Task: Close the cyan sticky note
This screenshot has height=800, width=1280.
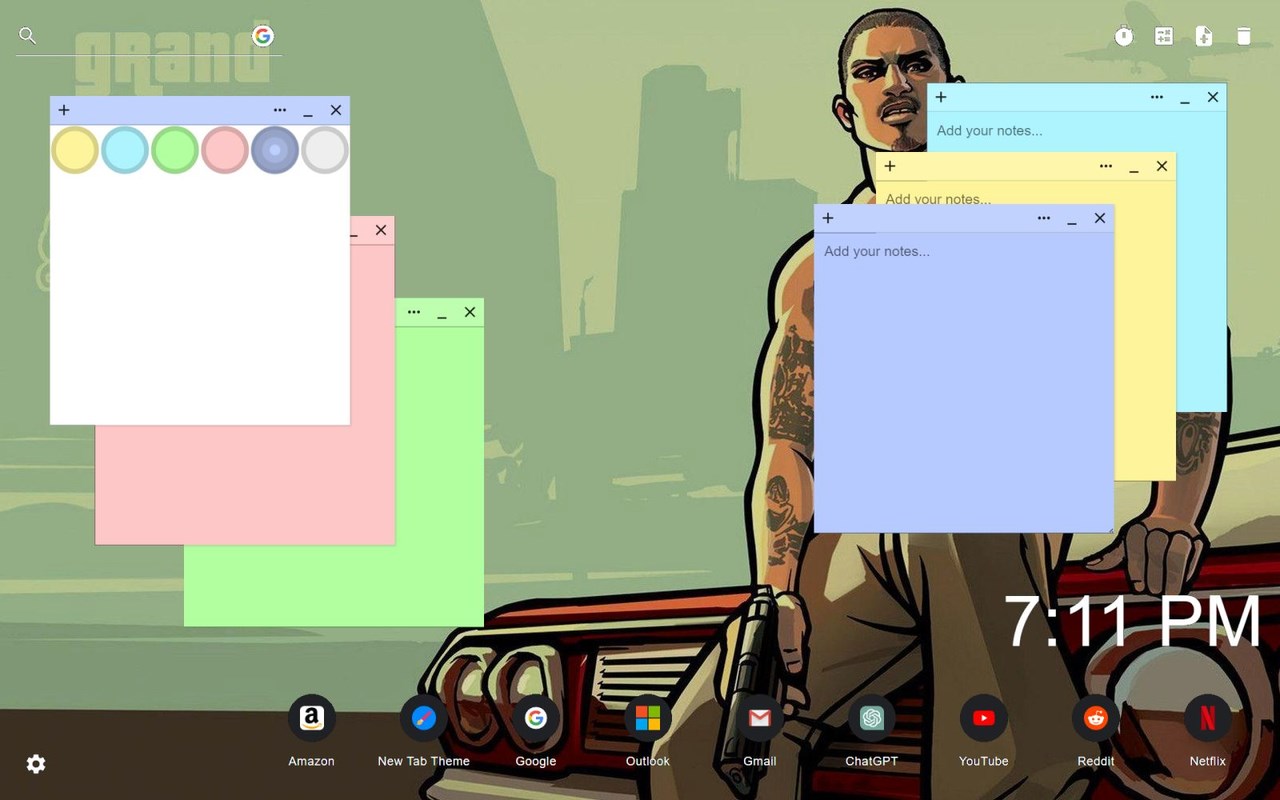Action: pyautogui.click(x=1213, y=97)
